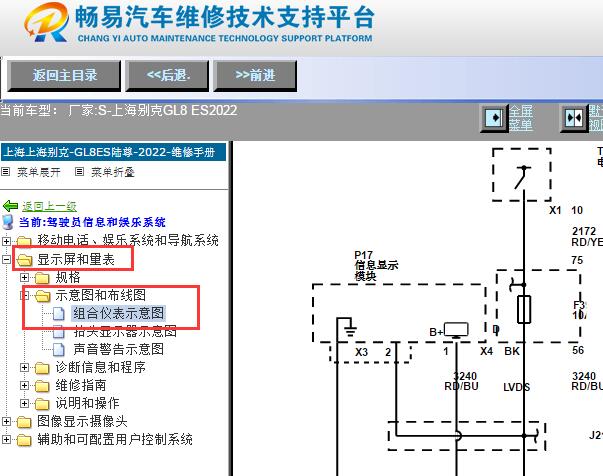Select 移动电话、娱乐系统和导航系统 folder
This screenshot has width=603, height=476.
click(x=128, y=240)
